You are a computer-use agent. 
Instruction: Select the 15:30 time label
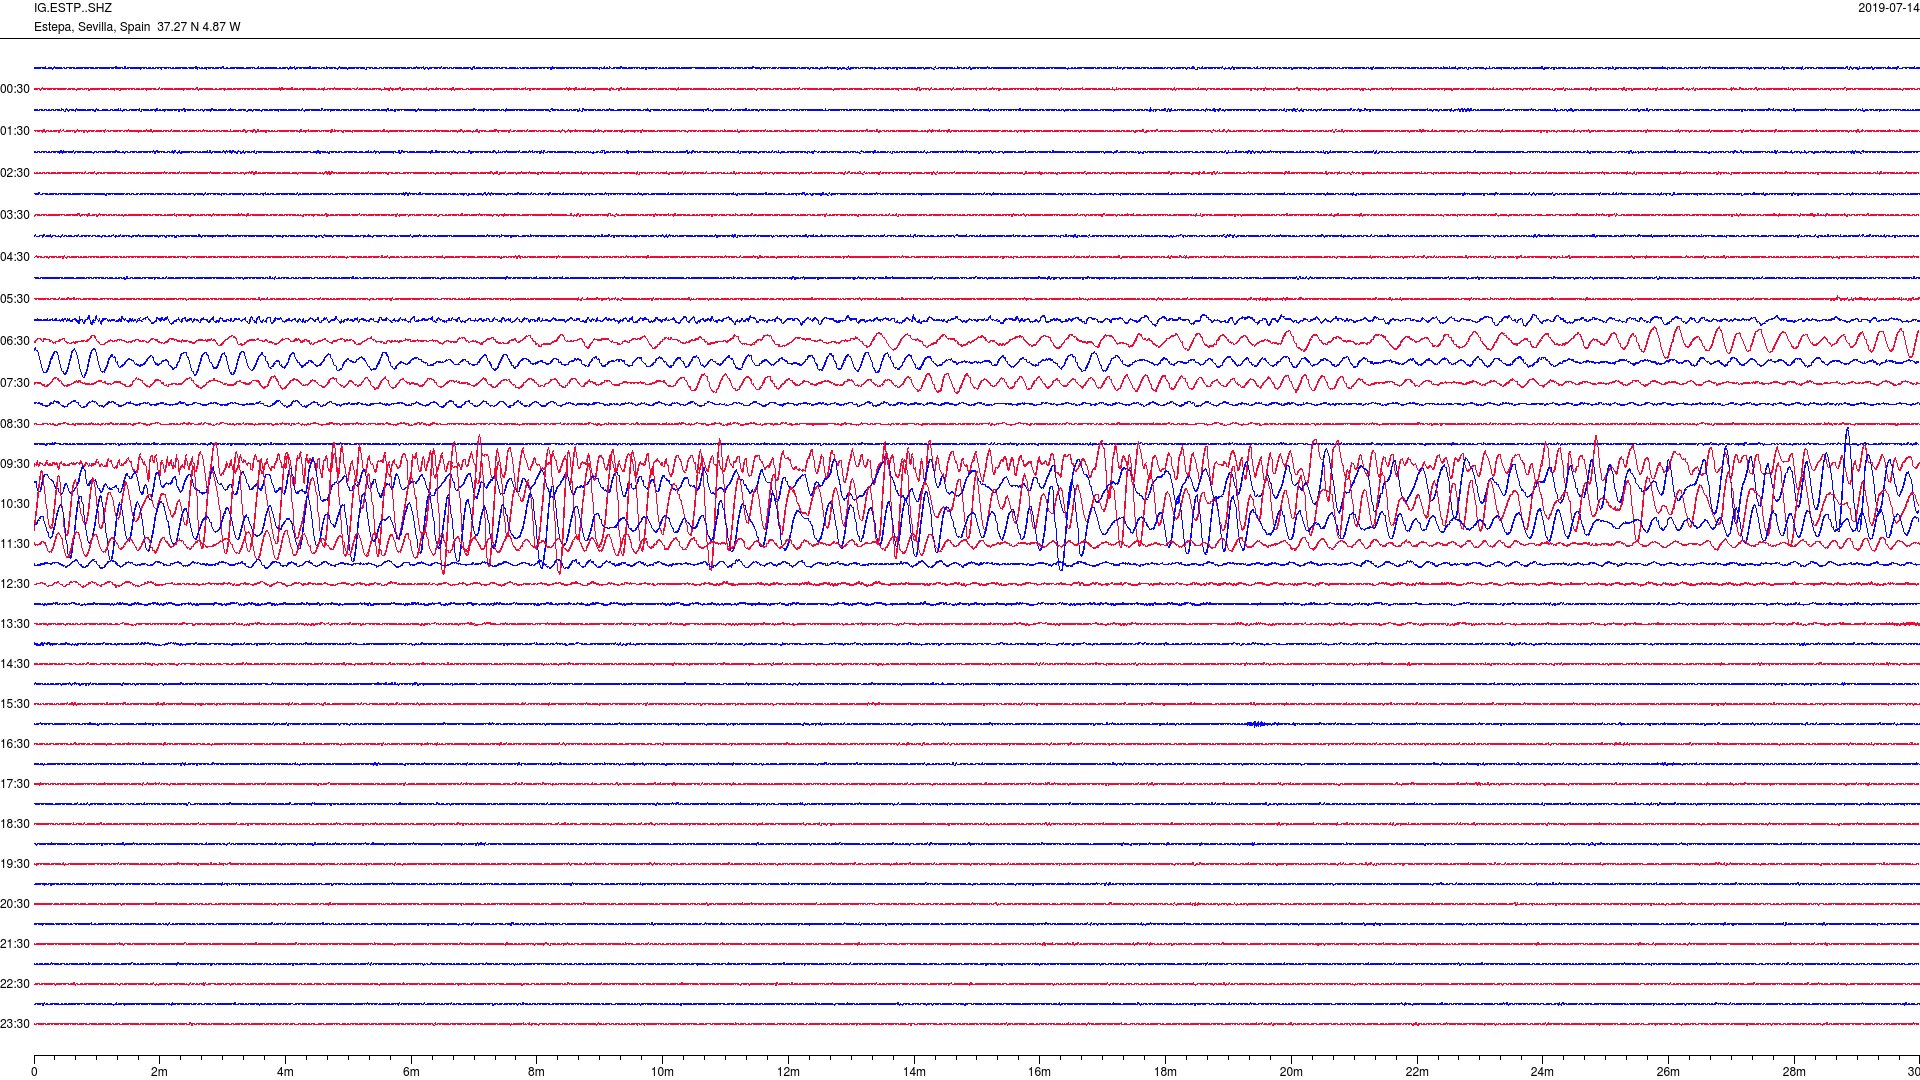tap(15, 704)
